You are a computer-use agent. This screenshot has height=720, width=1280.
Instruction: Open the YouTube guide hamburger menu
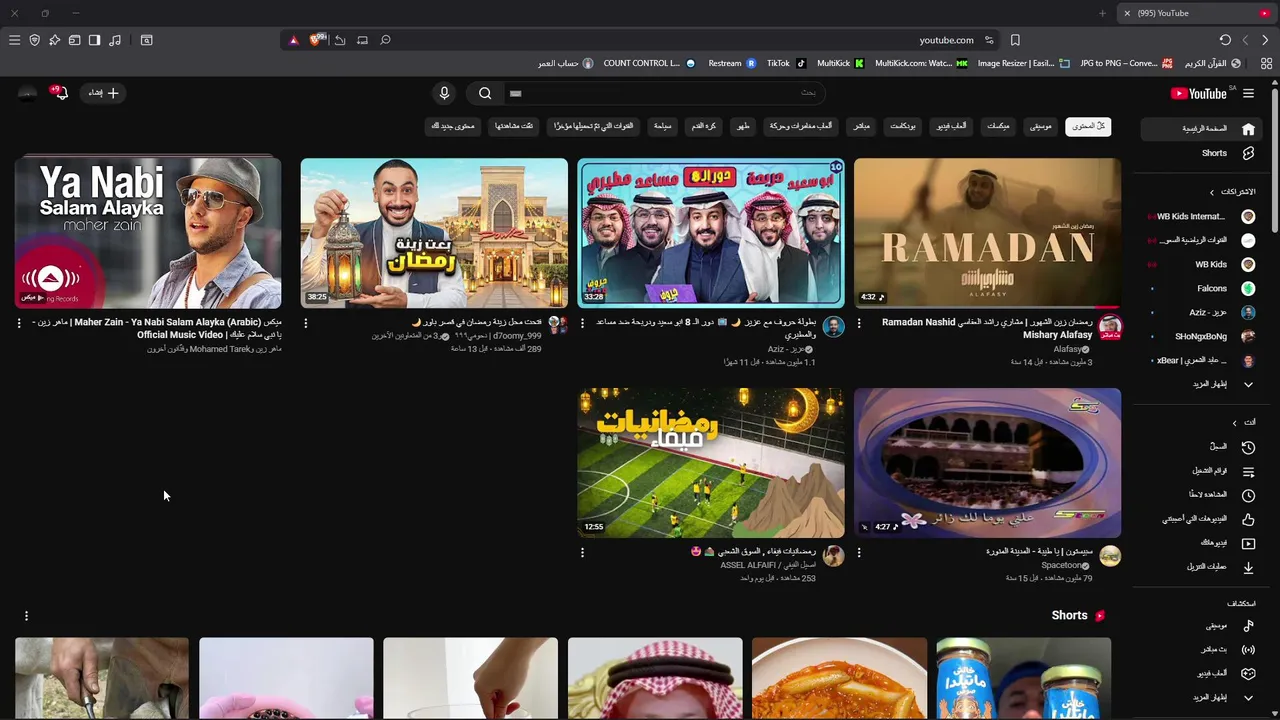pos(1248,93)
